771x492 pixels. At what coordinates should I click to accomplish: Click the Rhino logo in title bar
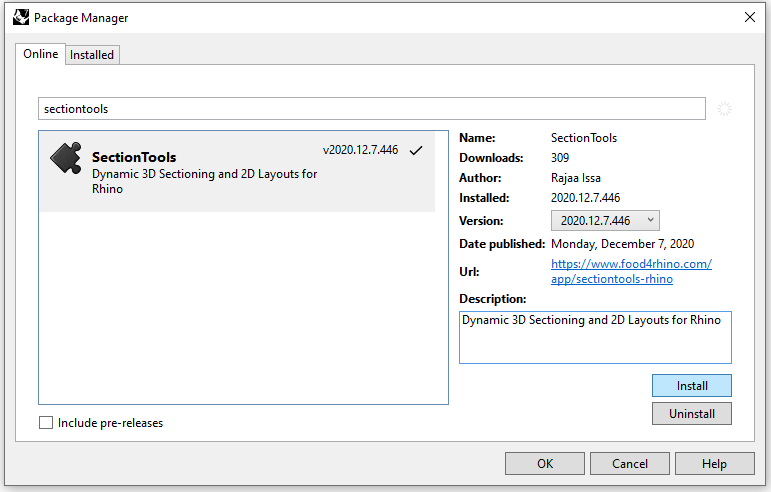tap(21, 17)
